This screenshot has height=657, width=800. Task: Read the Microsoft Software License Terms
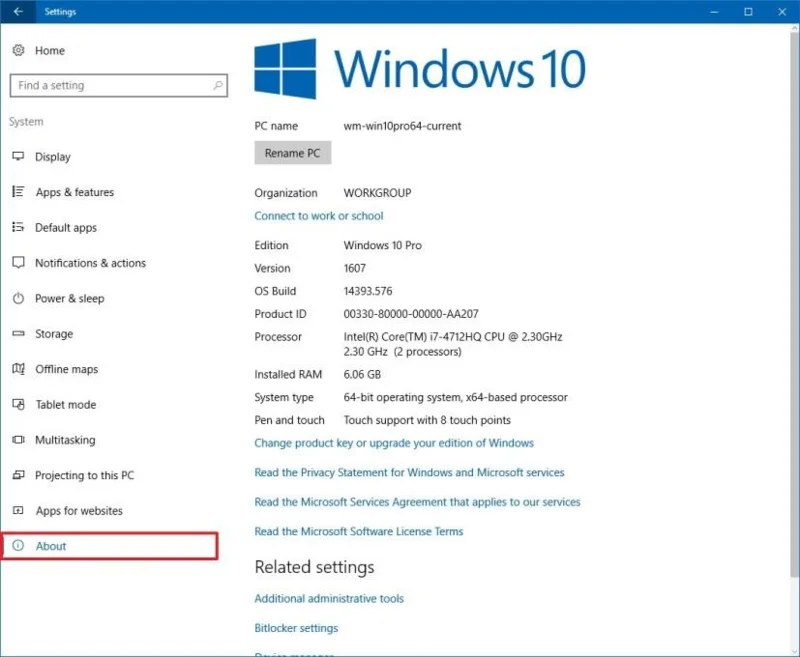point(359,532)
